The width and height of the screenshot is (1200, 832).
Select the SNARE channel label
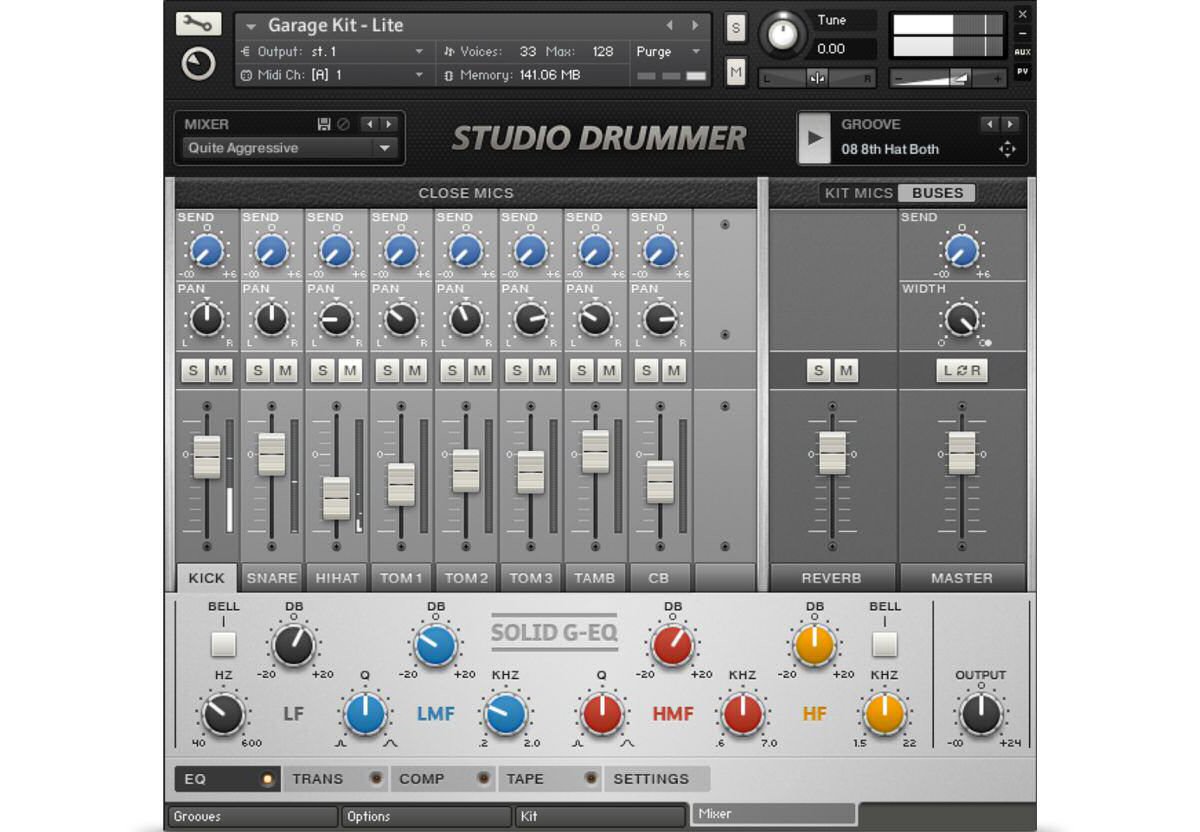(271, 577)
